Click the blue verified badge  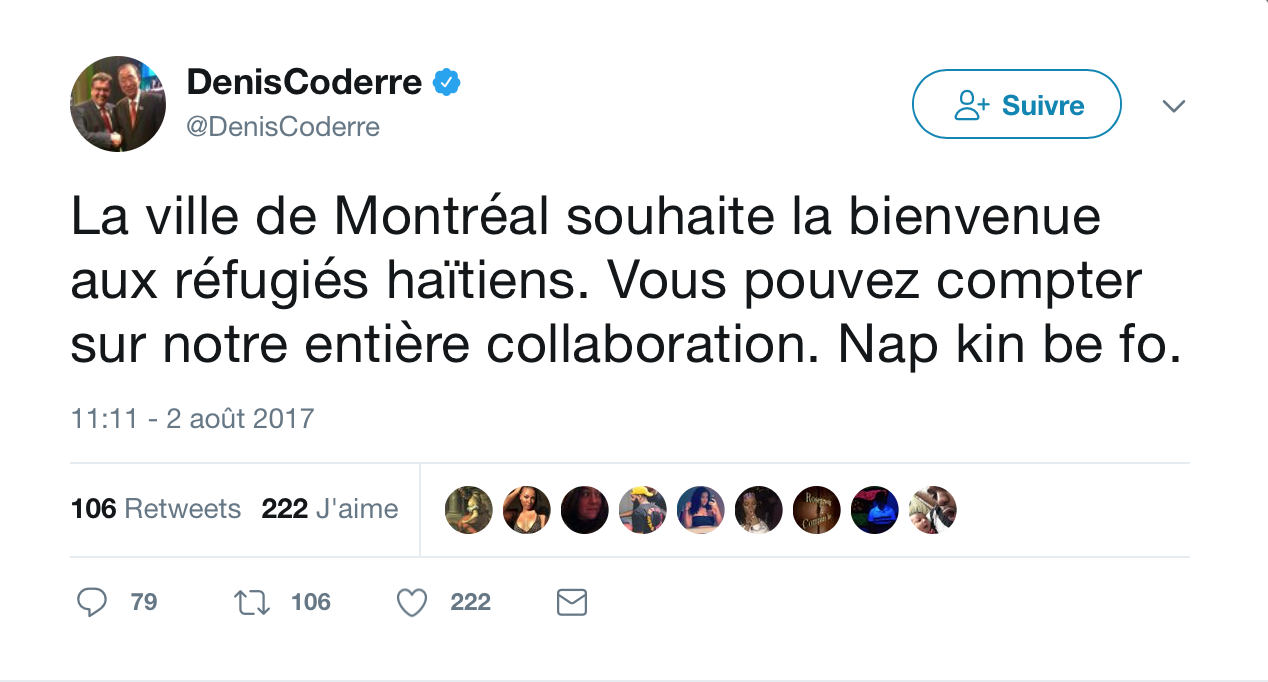pos(446,83)
